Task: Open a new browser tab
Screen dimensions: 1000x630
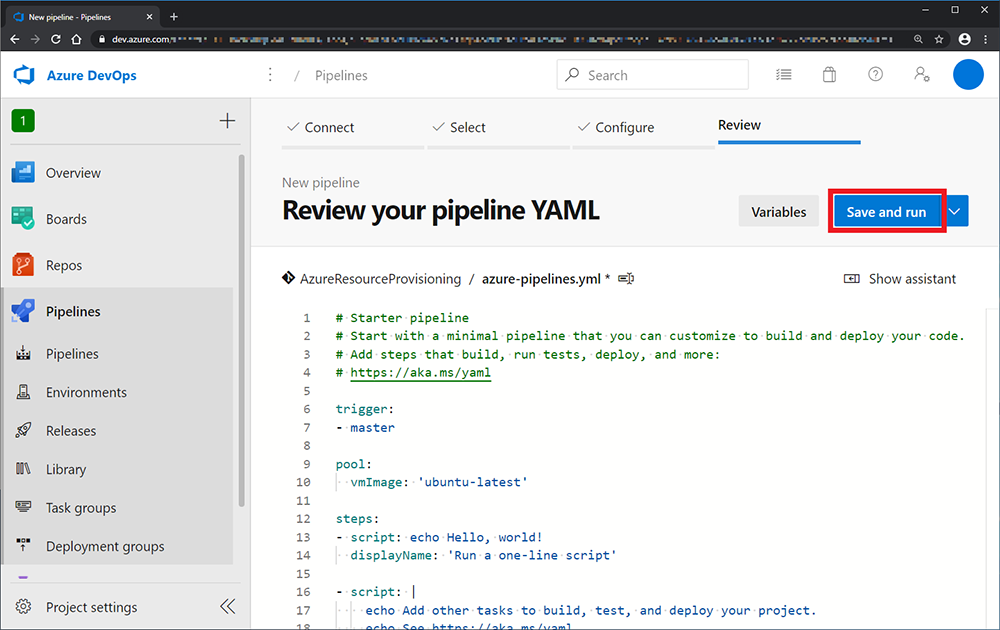Action: 173,17
